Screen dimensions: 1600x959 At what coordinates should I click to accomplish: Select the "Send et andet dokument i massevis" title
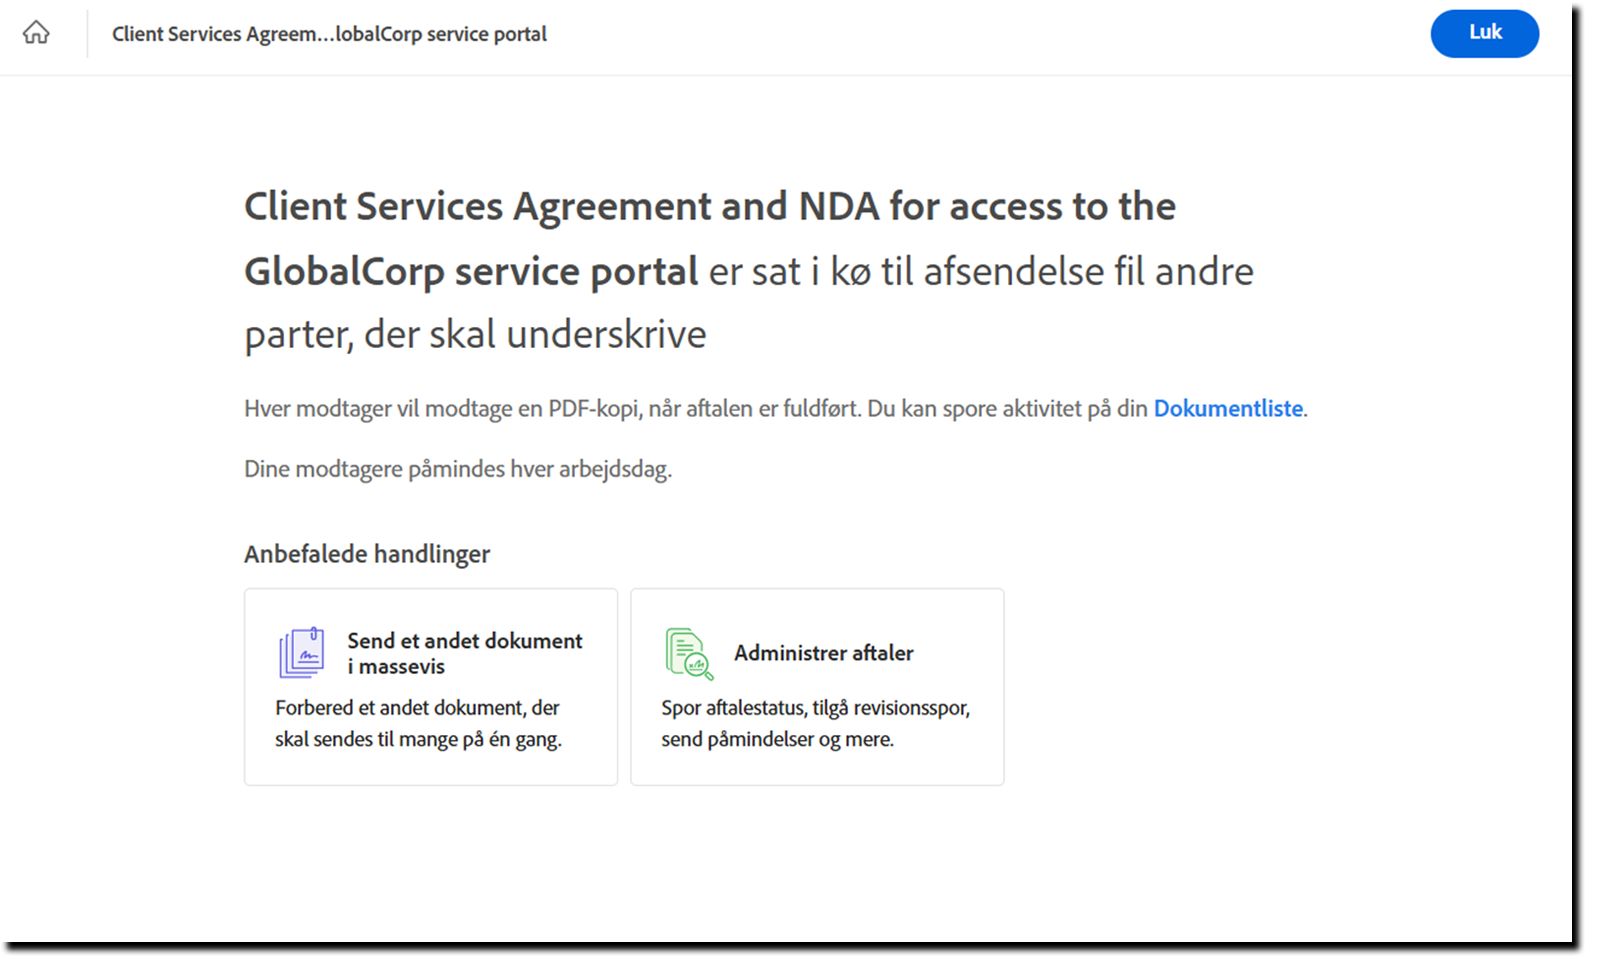pos(464,653)
